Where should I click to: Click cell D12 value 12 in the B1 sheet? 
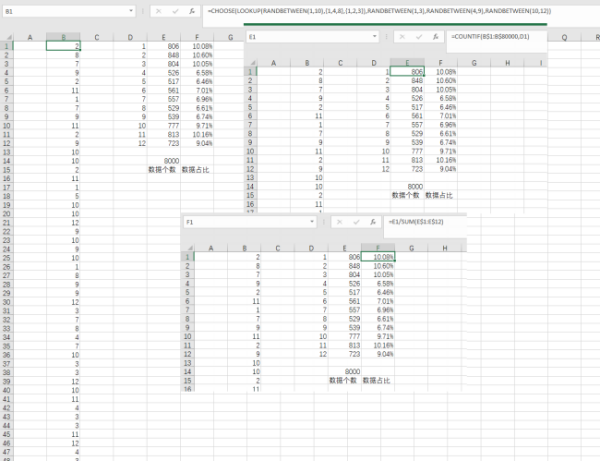[130, 143]
